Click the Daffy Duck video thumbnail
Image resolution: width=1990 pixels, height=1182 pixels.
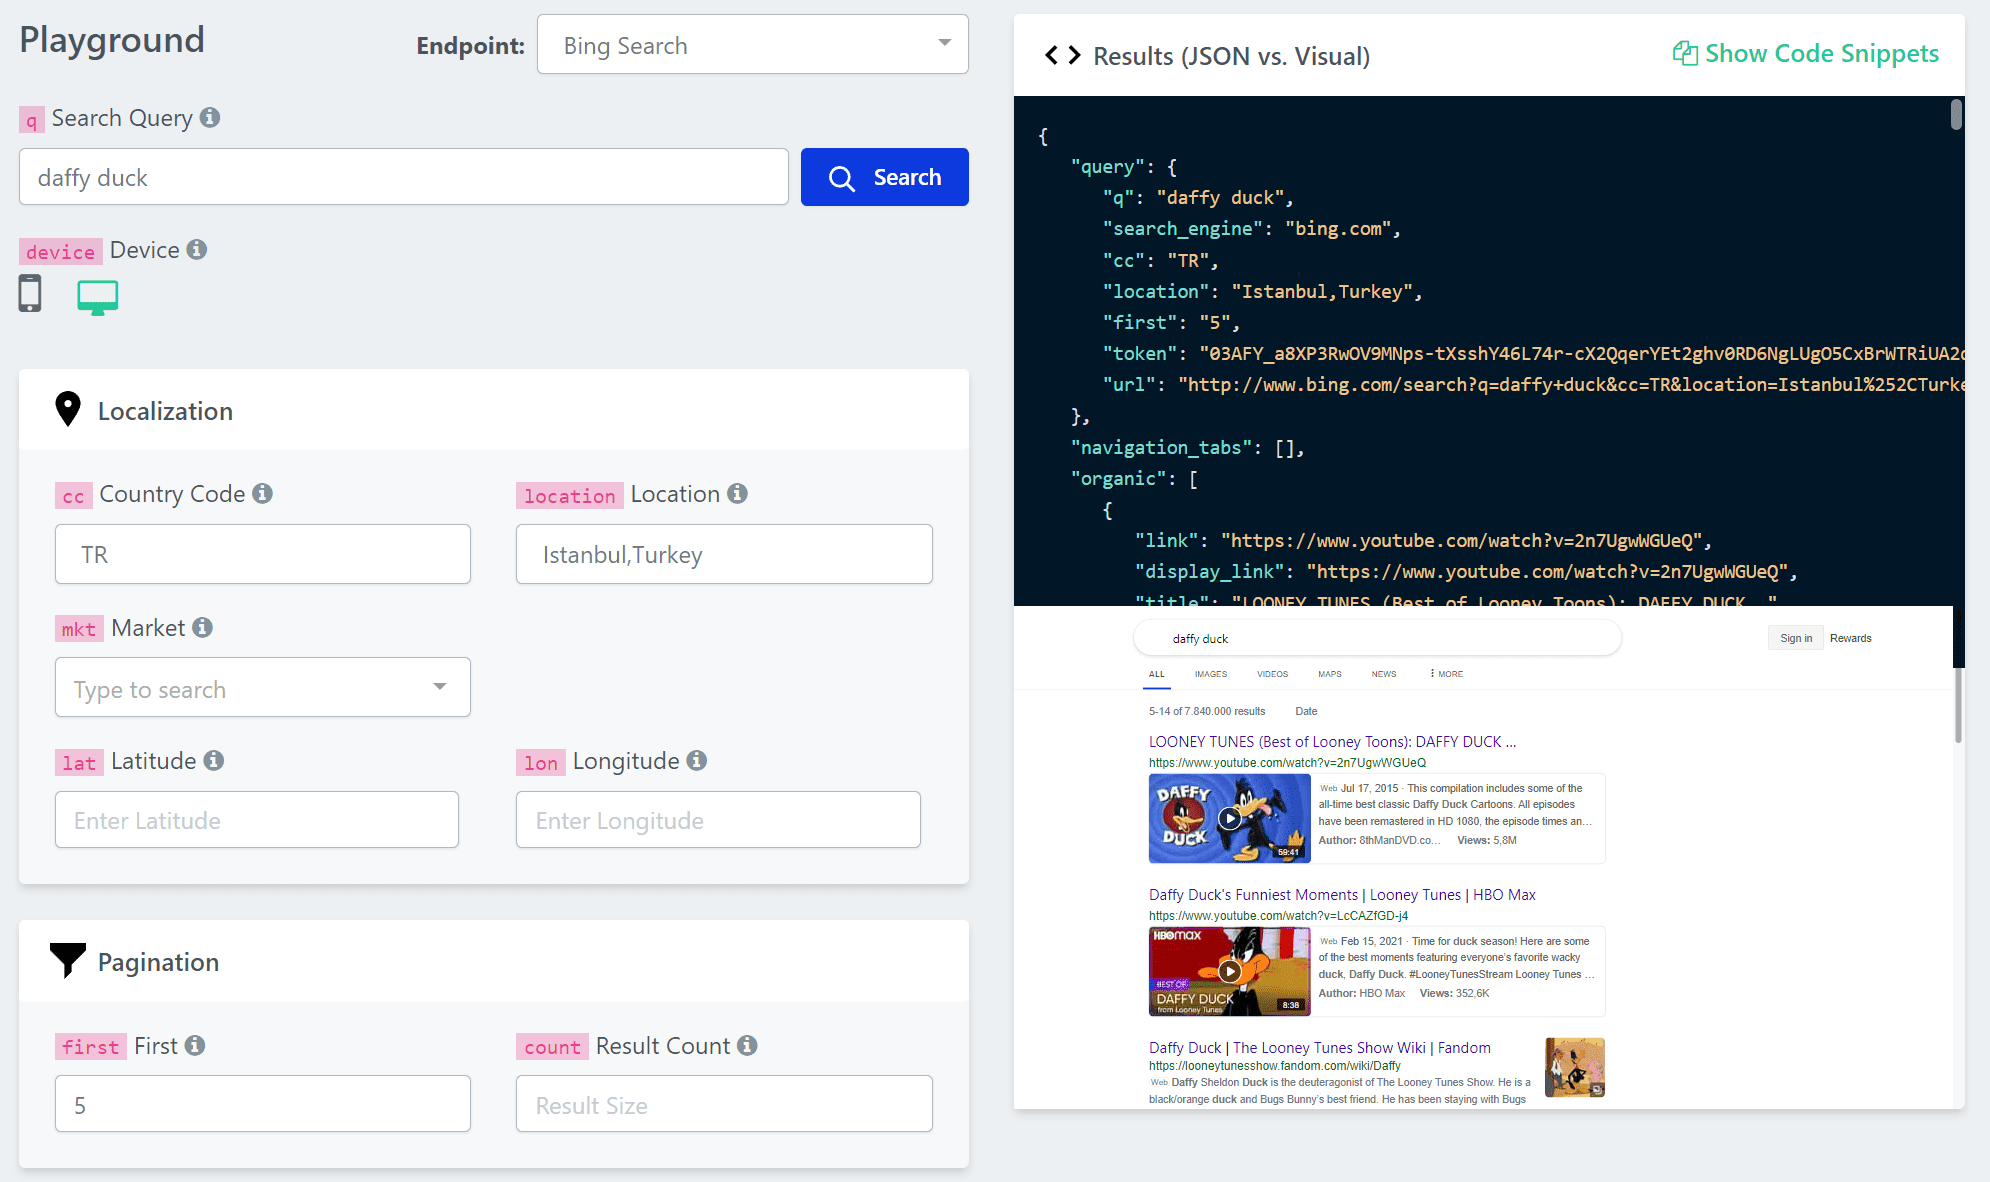(x=1229, y=818)
